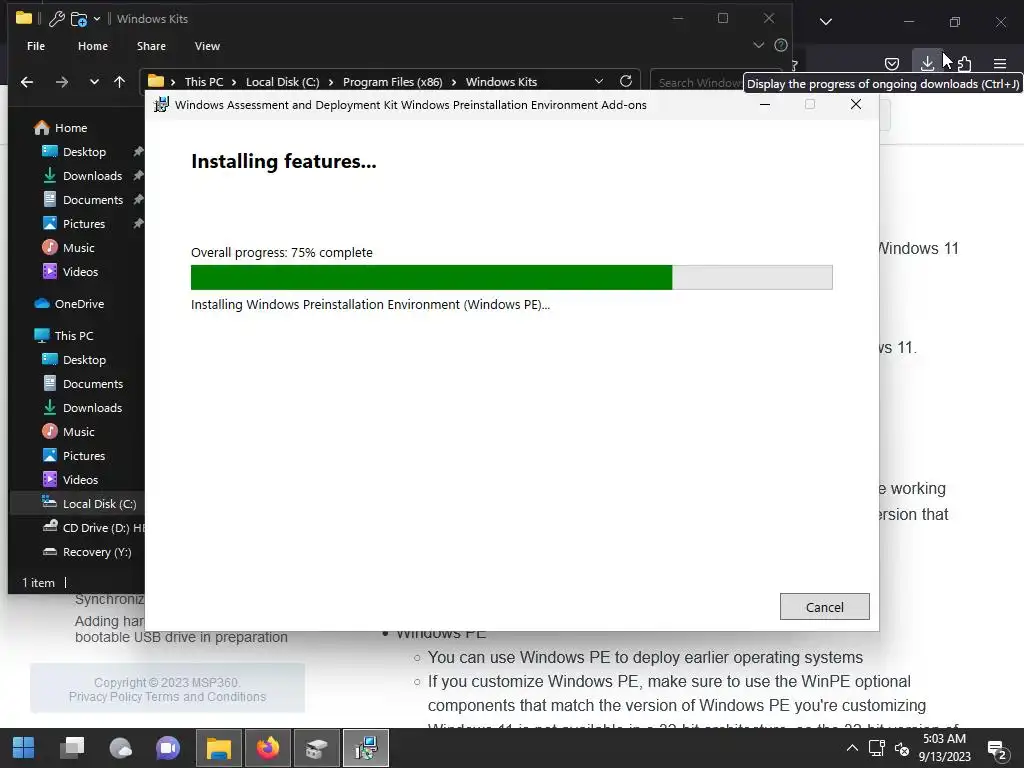Open notification center with 2 notifications
The height and width of the screenshot is (768, 1024).
(997, 750)
